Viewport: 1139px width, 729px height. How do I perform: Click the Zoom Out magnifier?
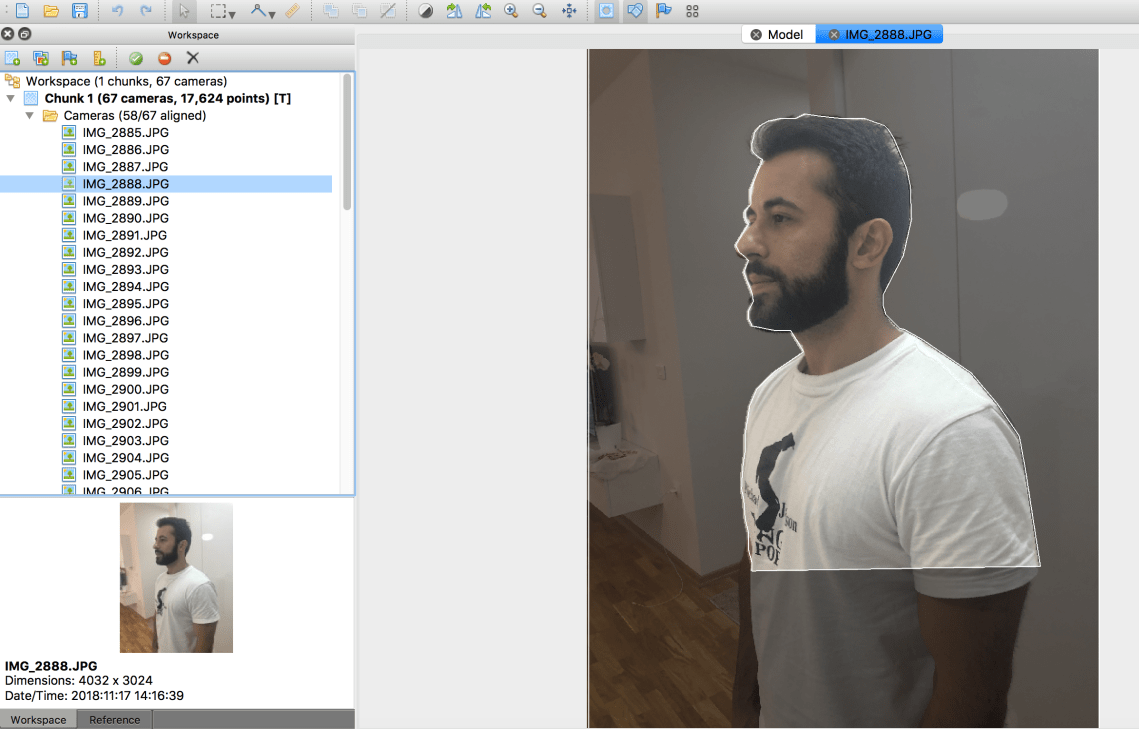pos(540,11)
